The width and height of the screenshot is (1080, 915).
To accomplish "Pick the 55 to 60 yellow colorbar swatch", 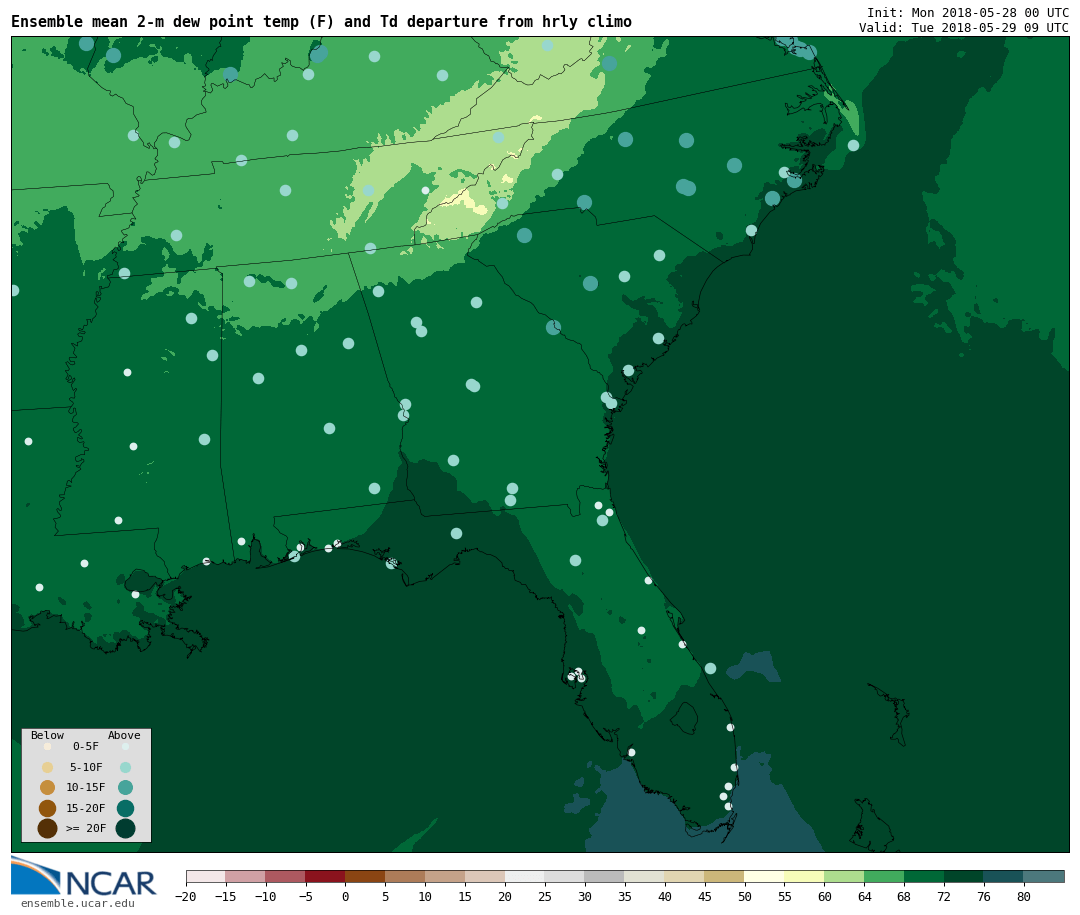I will [804, 876].
